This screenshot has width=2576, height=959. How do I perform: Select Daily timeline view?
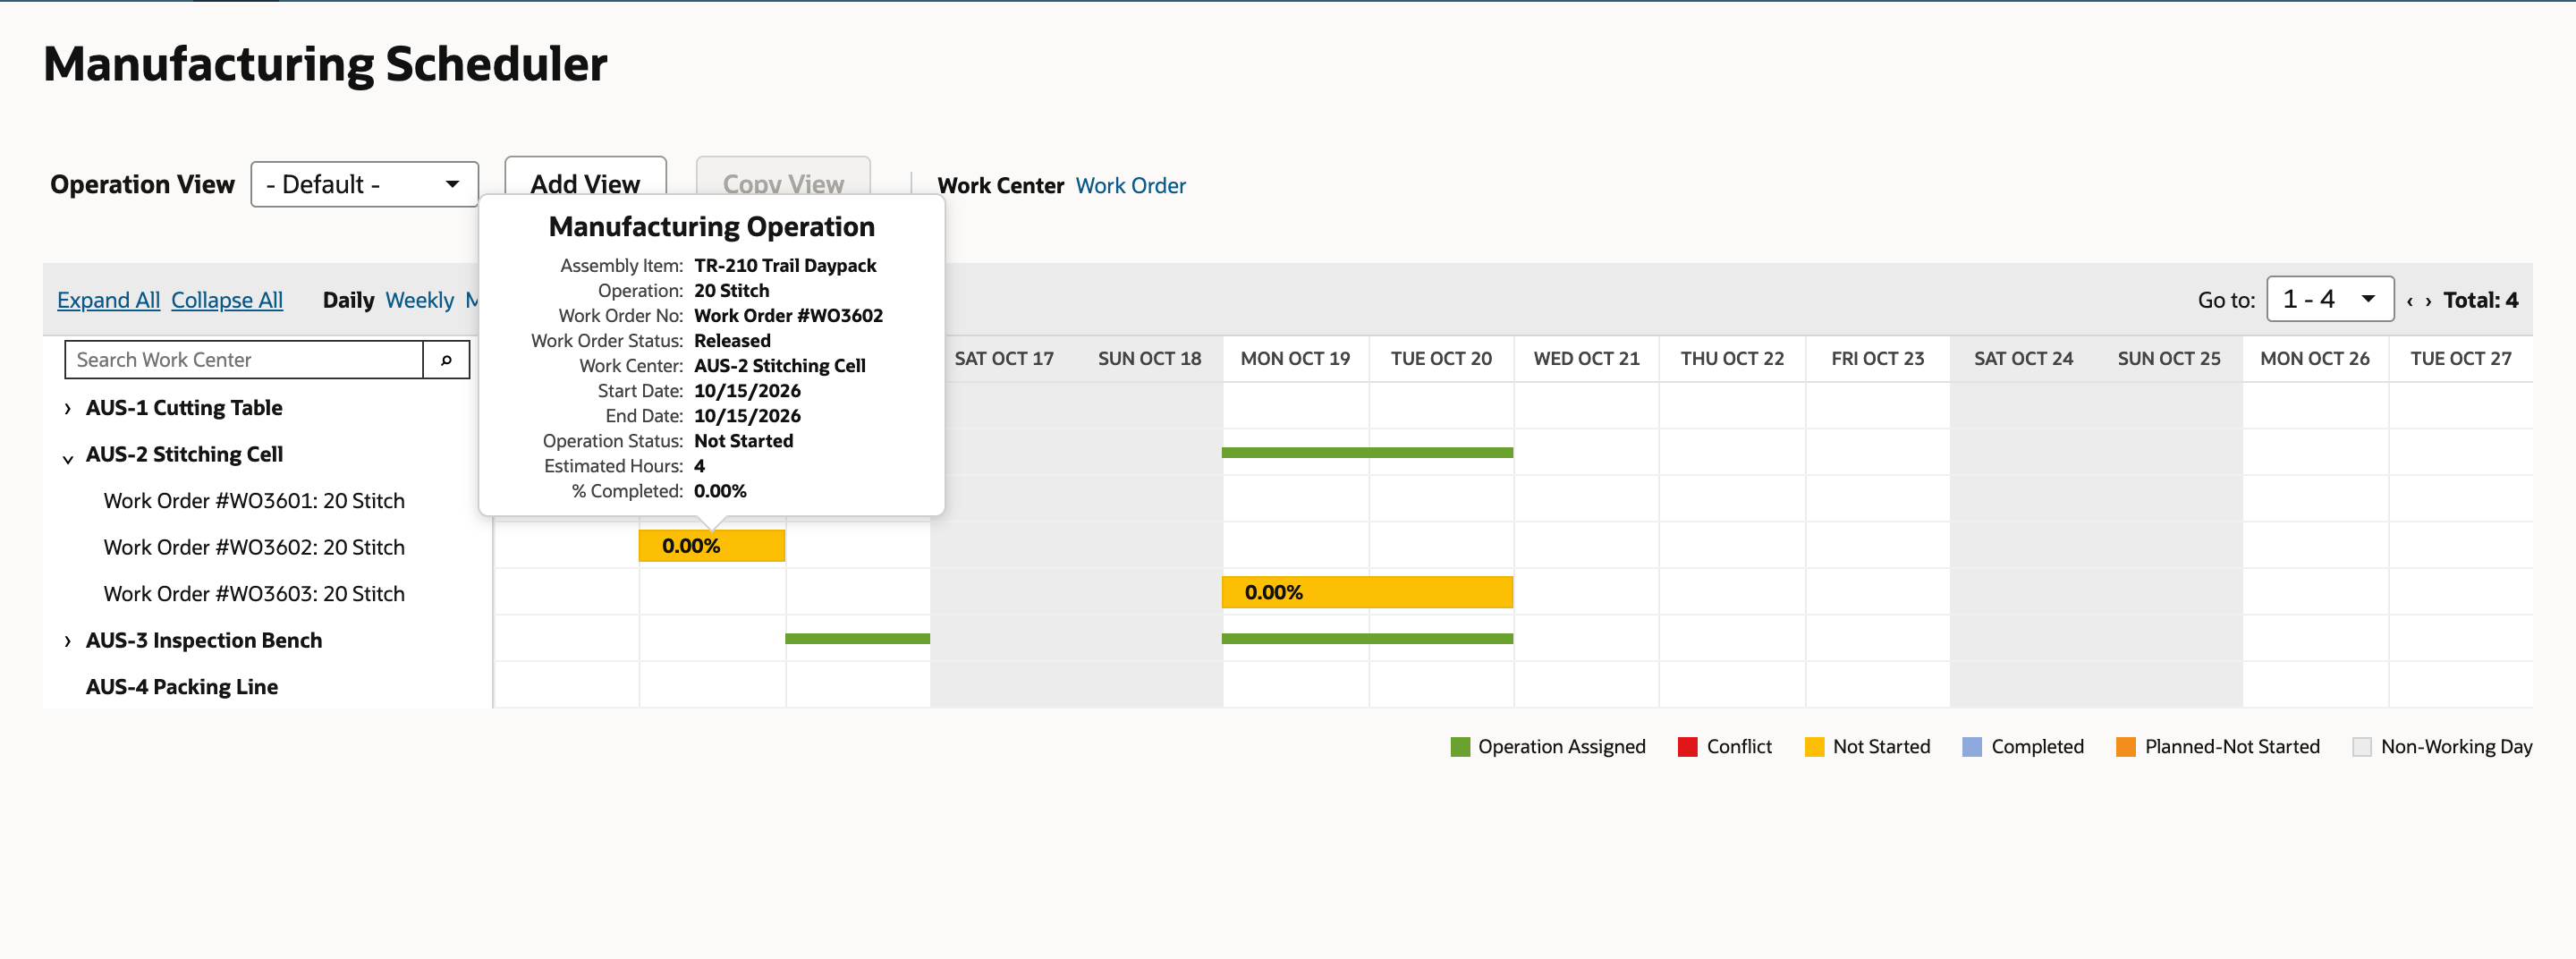pos(348,300)
